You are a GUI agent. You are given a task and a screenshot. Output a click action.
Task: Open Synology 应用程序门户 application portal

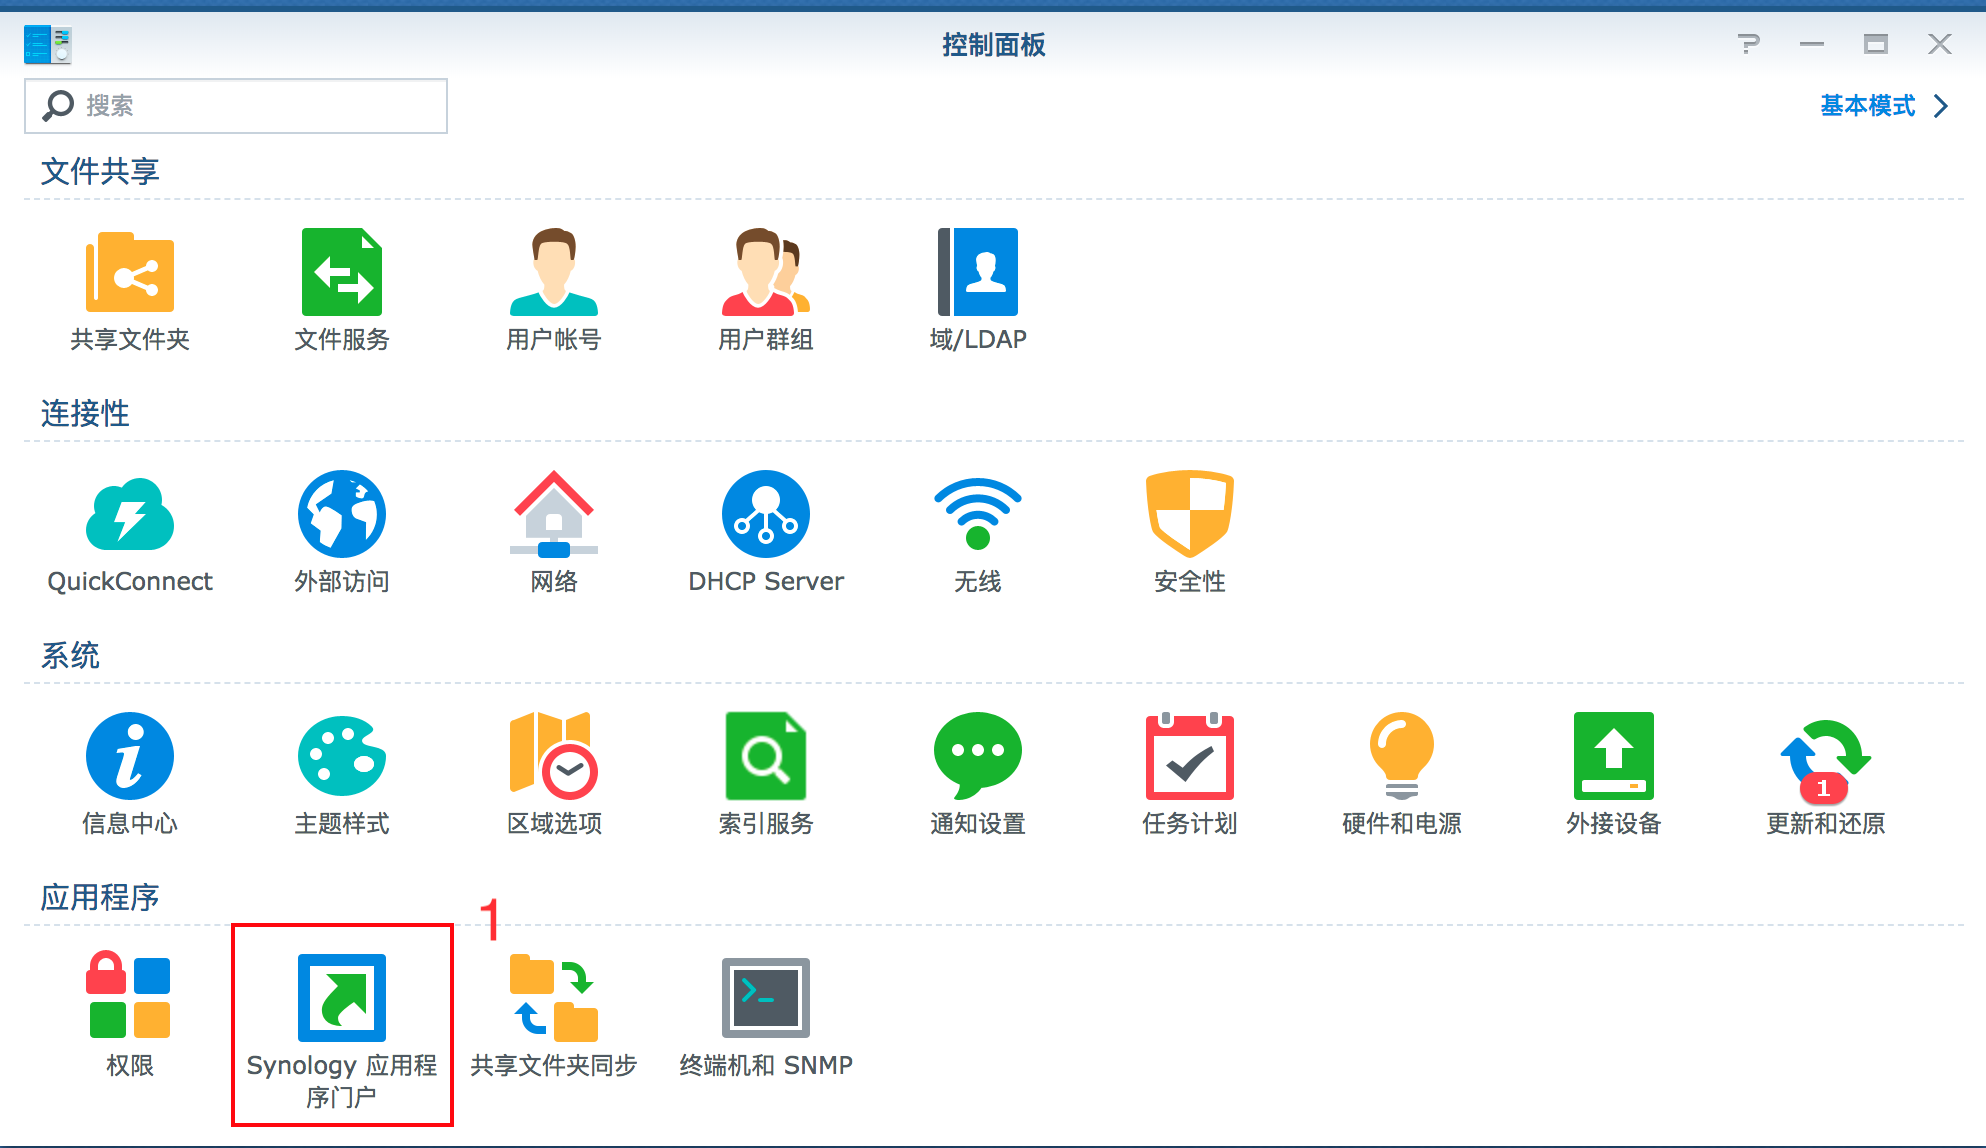342,998
